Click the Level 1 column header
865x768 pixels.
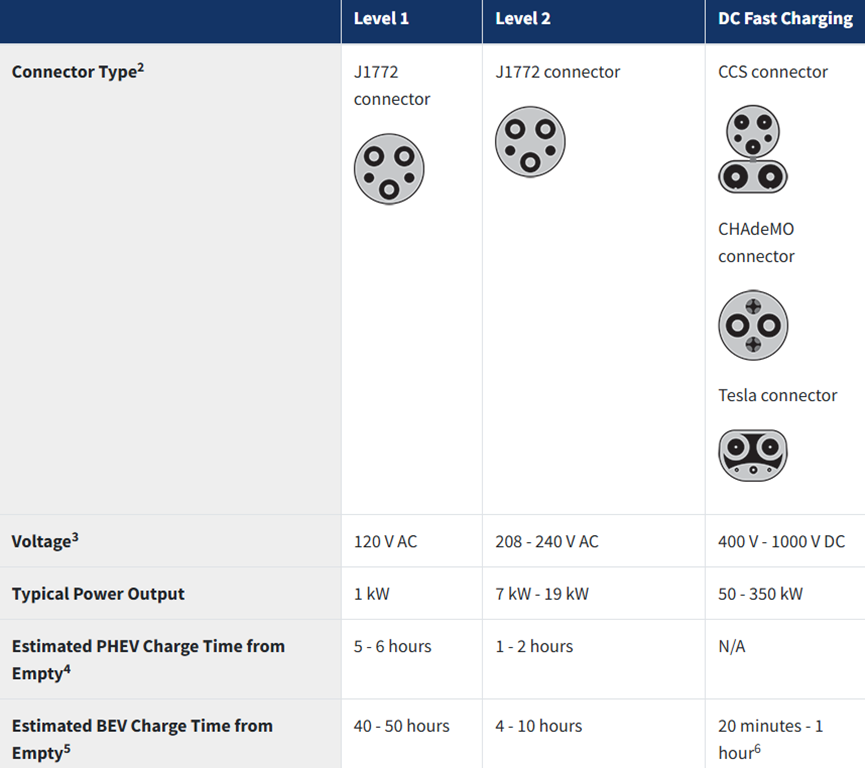pyautogui.click(x=381, y=19)
